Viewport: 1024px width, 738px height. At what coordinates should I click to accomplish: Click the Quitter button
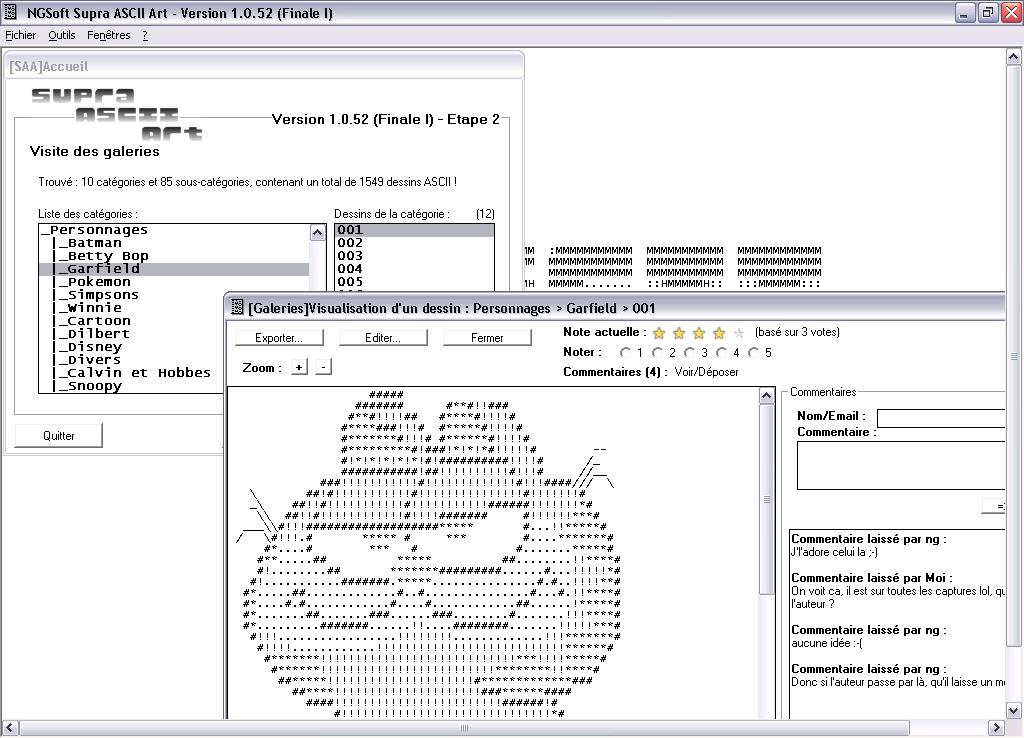59,436
